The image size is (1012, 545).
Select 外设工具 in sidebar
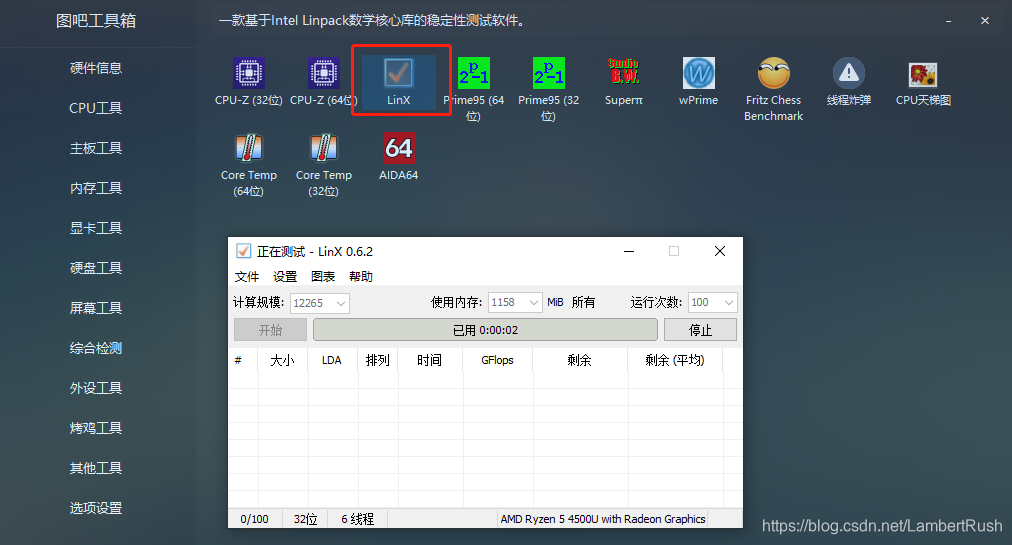[96, 388]
